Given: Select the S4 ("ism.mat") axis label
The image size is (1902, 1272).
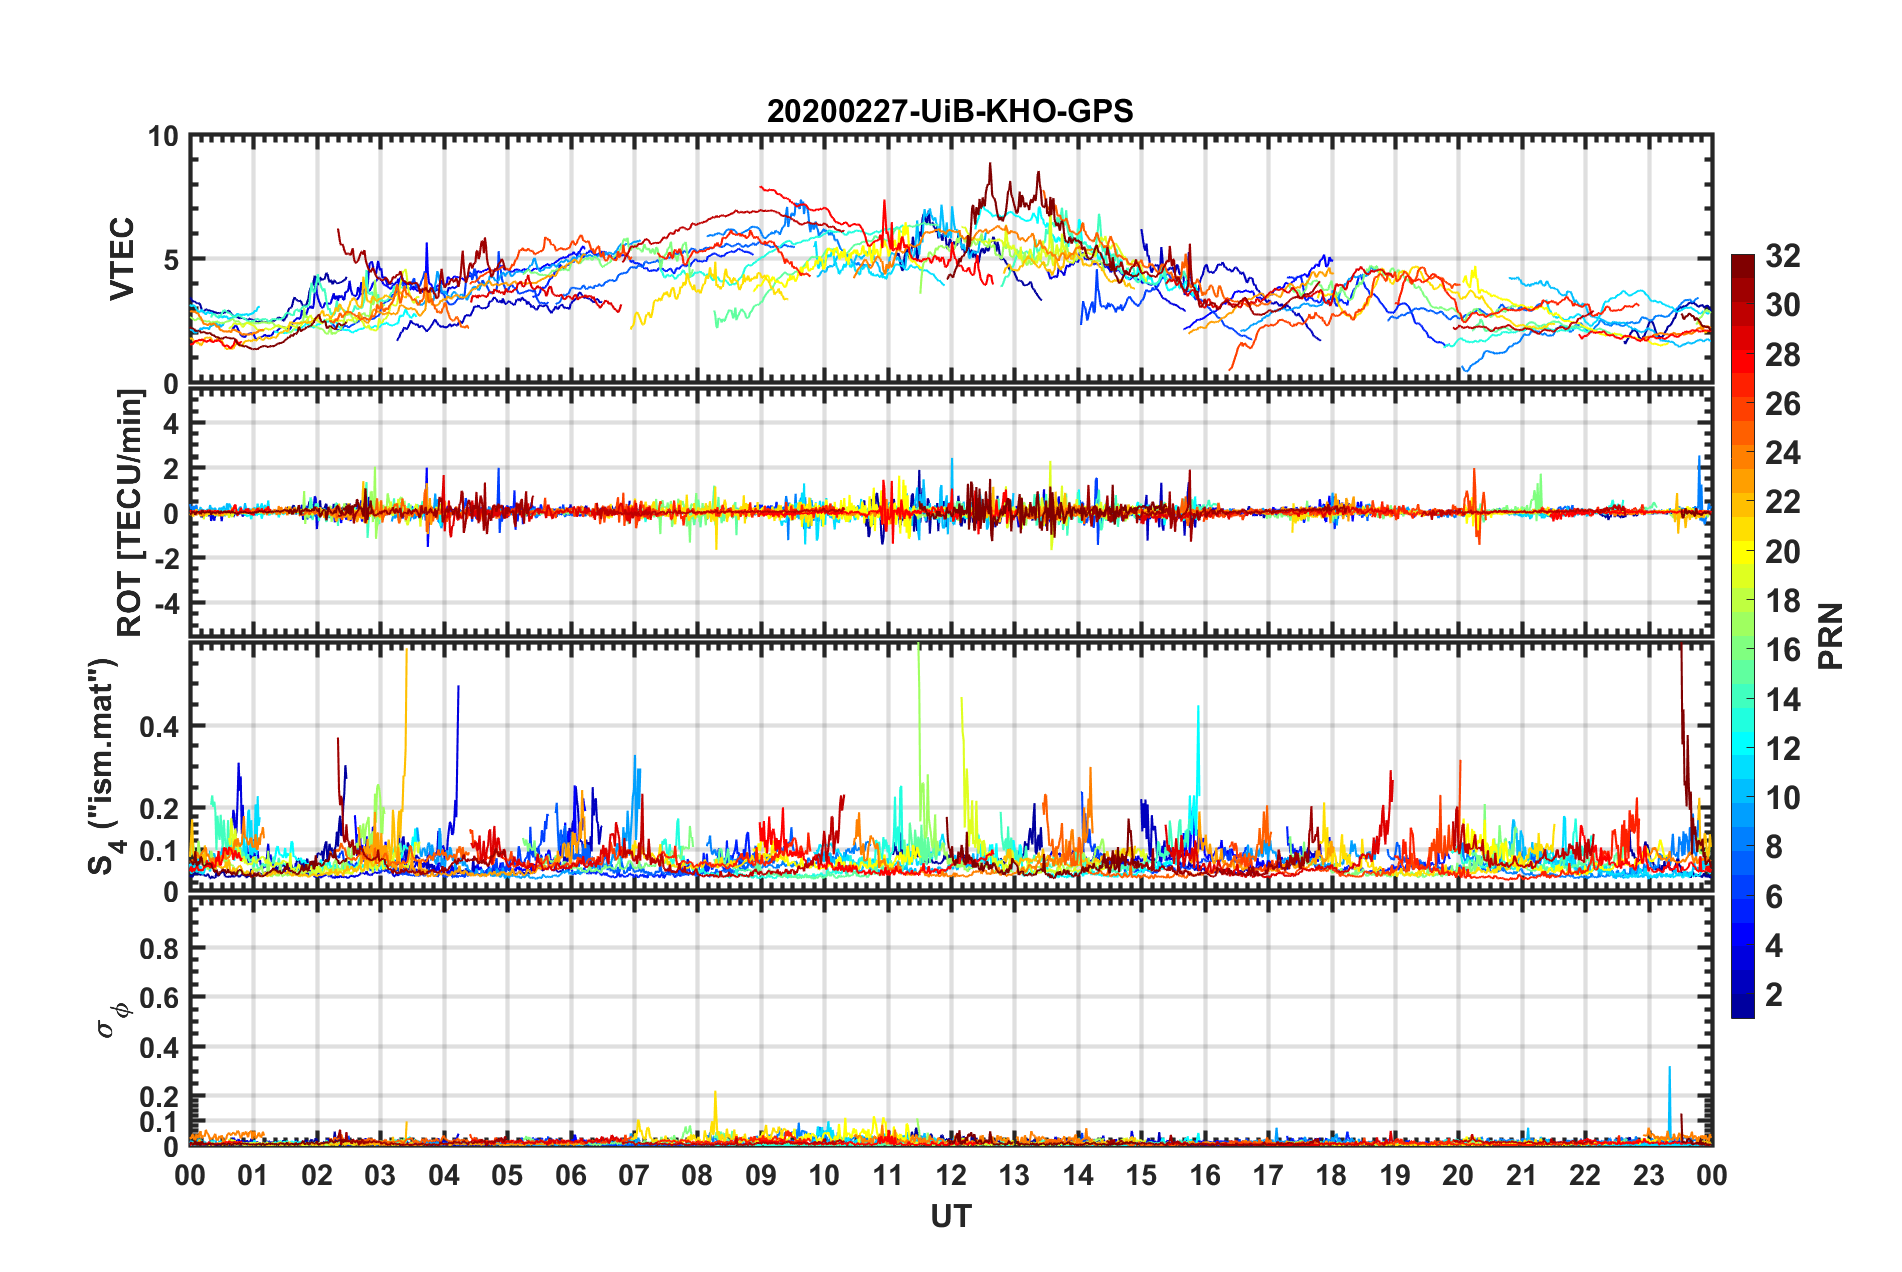Looking at the screenshot, I should click(105, 766).
